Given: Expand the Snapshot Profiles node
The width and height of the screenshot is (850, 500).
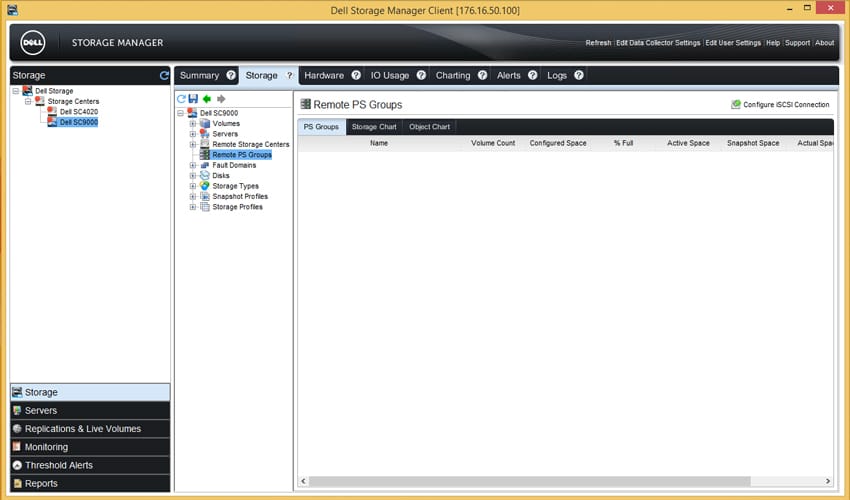Looking at the screenshot, I should [192, 196].
